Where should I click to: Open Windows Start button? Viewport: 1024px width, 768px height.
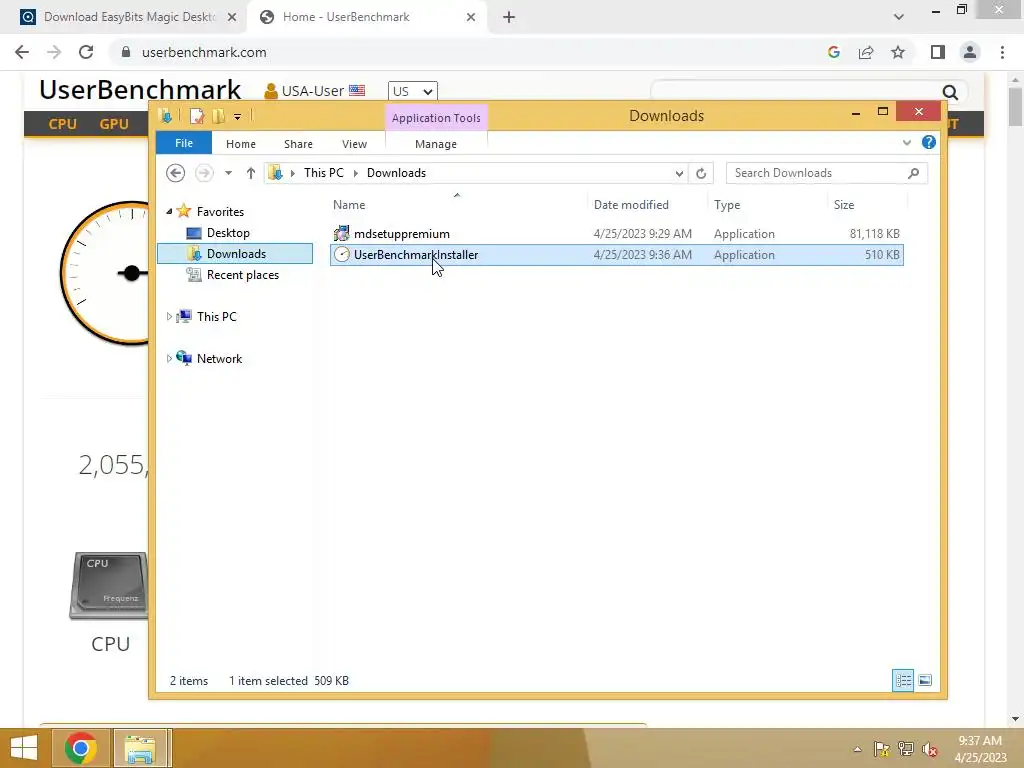(24, 748)
